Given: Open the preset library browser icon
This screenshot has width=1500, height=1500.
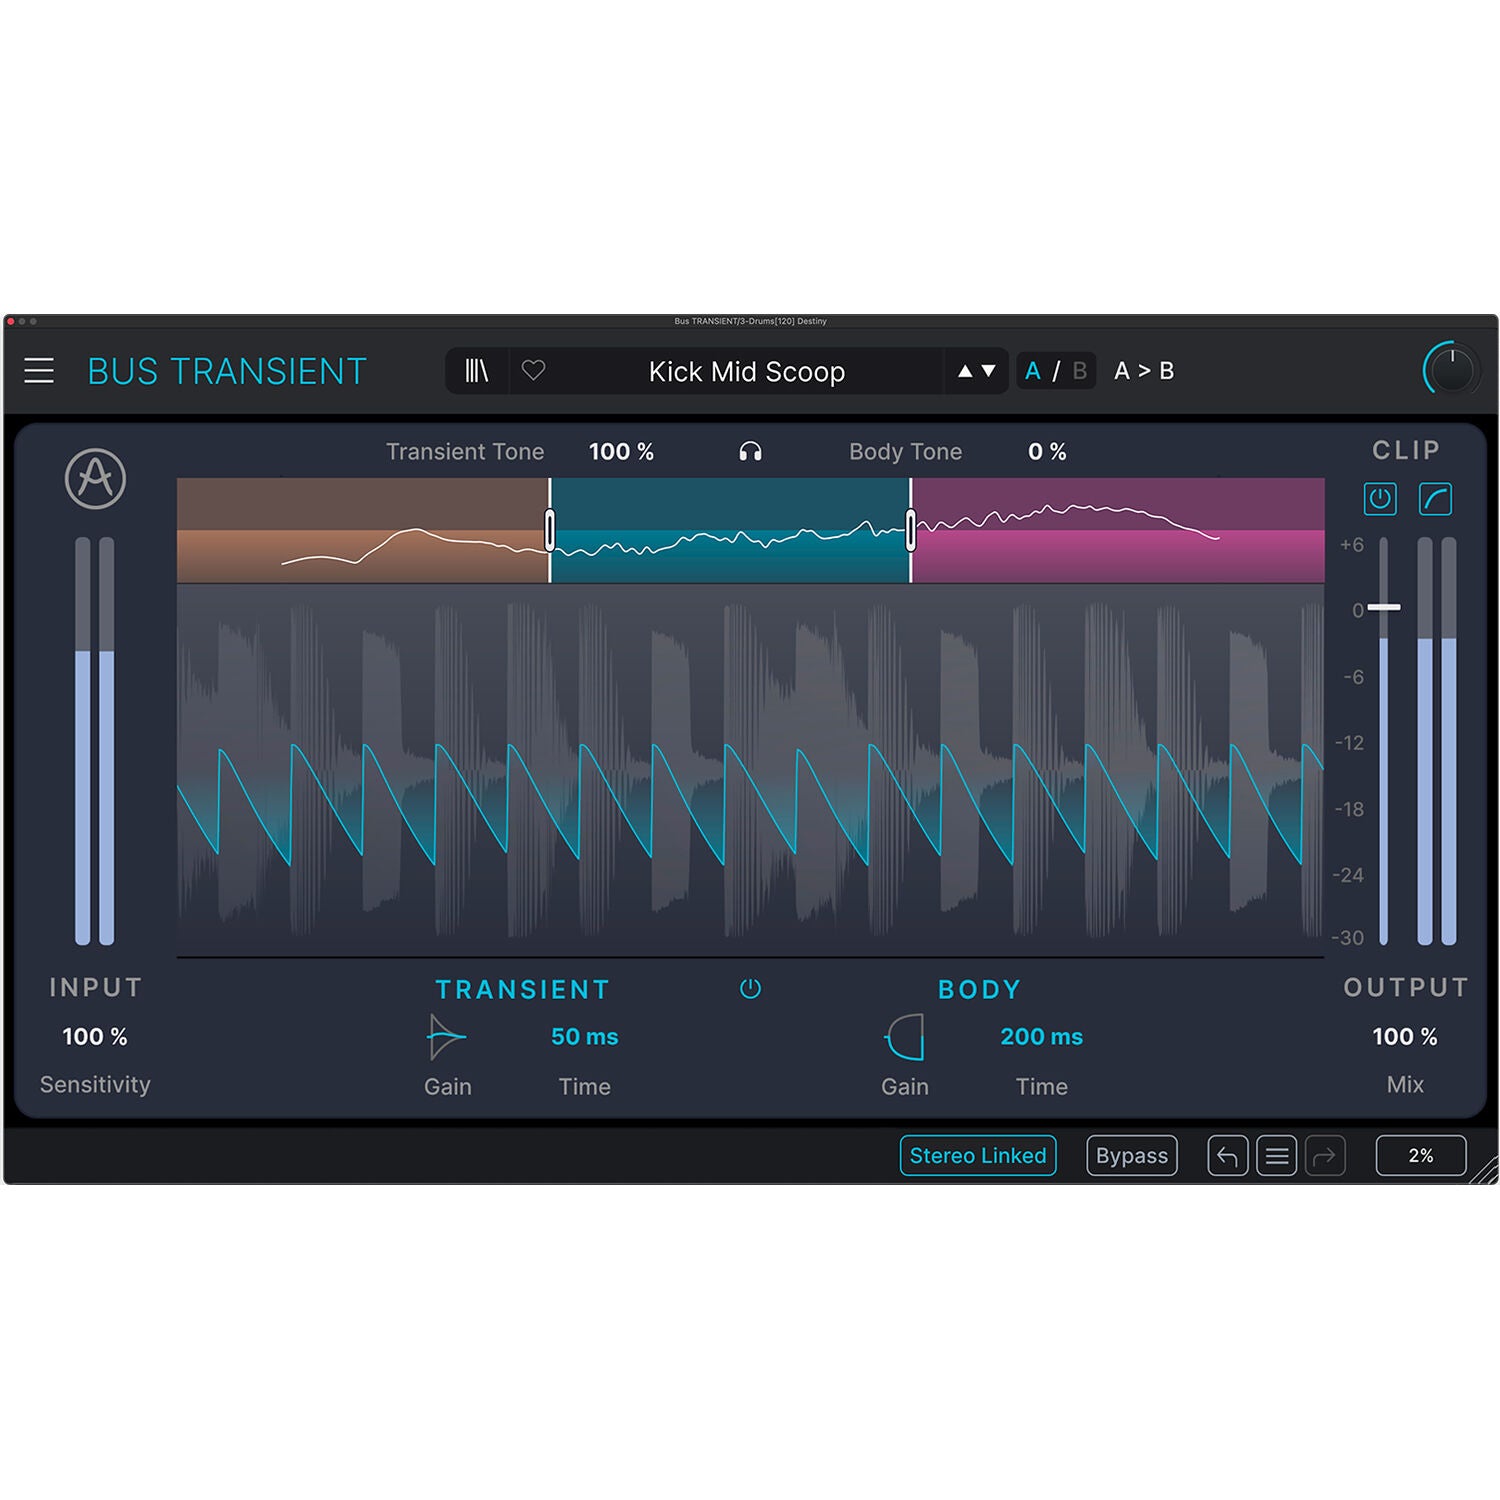Looking at the screenshot, I should click(476, 371).
